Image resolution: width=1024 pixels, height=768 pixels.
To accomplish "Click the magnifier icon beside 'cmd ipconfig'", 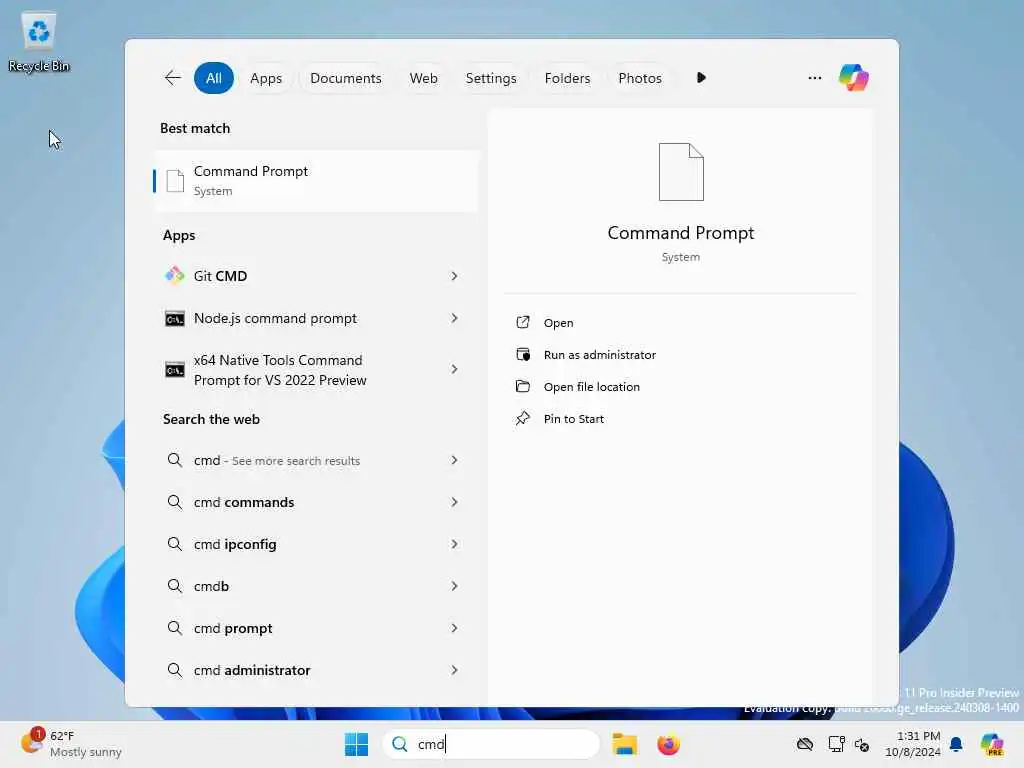I will click(x=174, y=543).
